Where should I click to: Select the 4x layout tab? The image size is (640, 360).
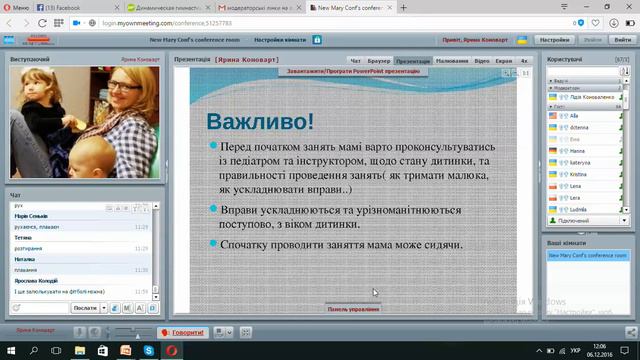(524, 60)
